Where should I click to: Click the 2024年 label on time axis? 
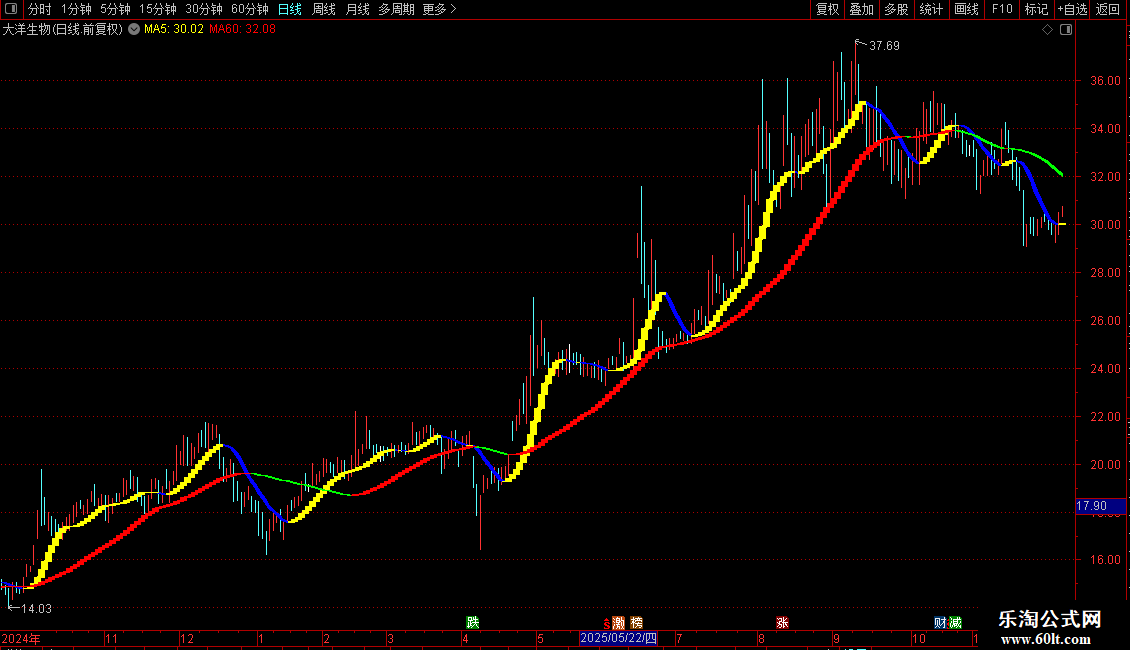click(x=21, y=638)
